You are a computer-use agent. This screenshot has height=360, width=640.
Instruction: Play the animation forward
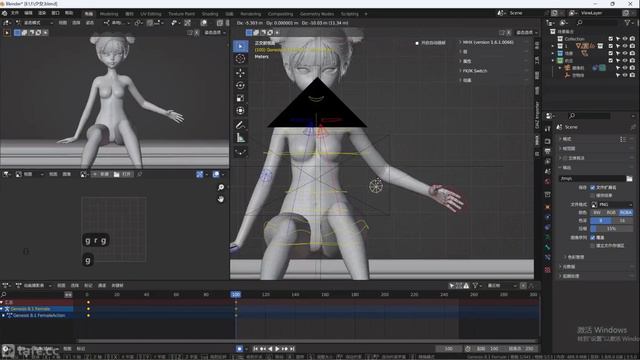point(277,349)
